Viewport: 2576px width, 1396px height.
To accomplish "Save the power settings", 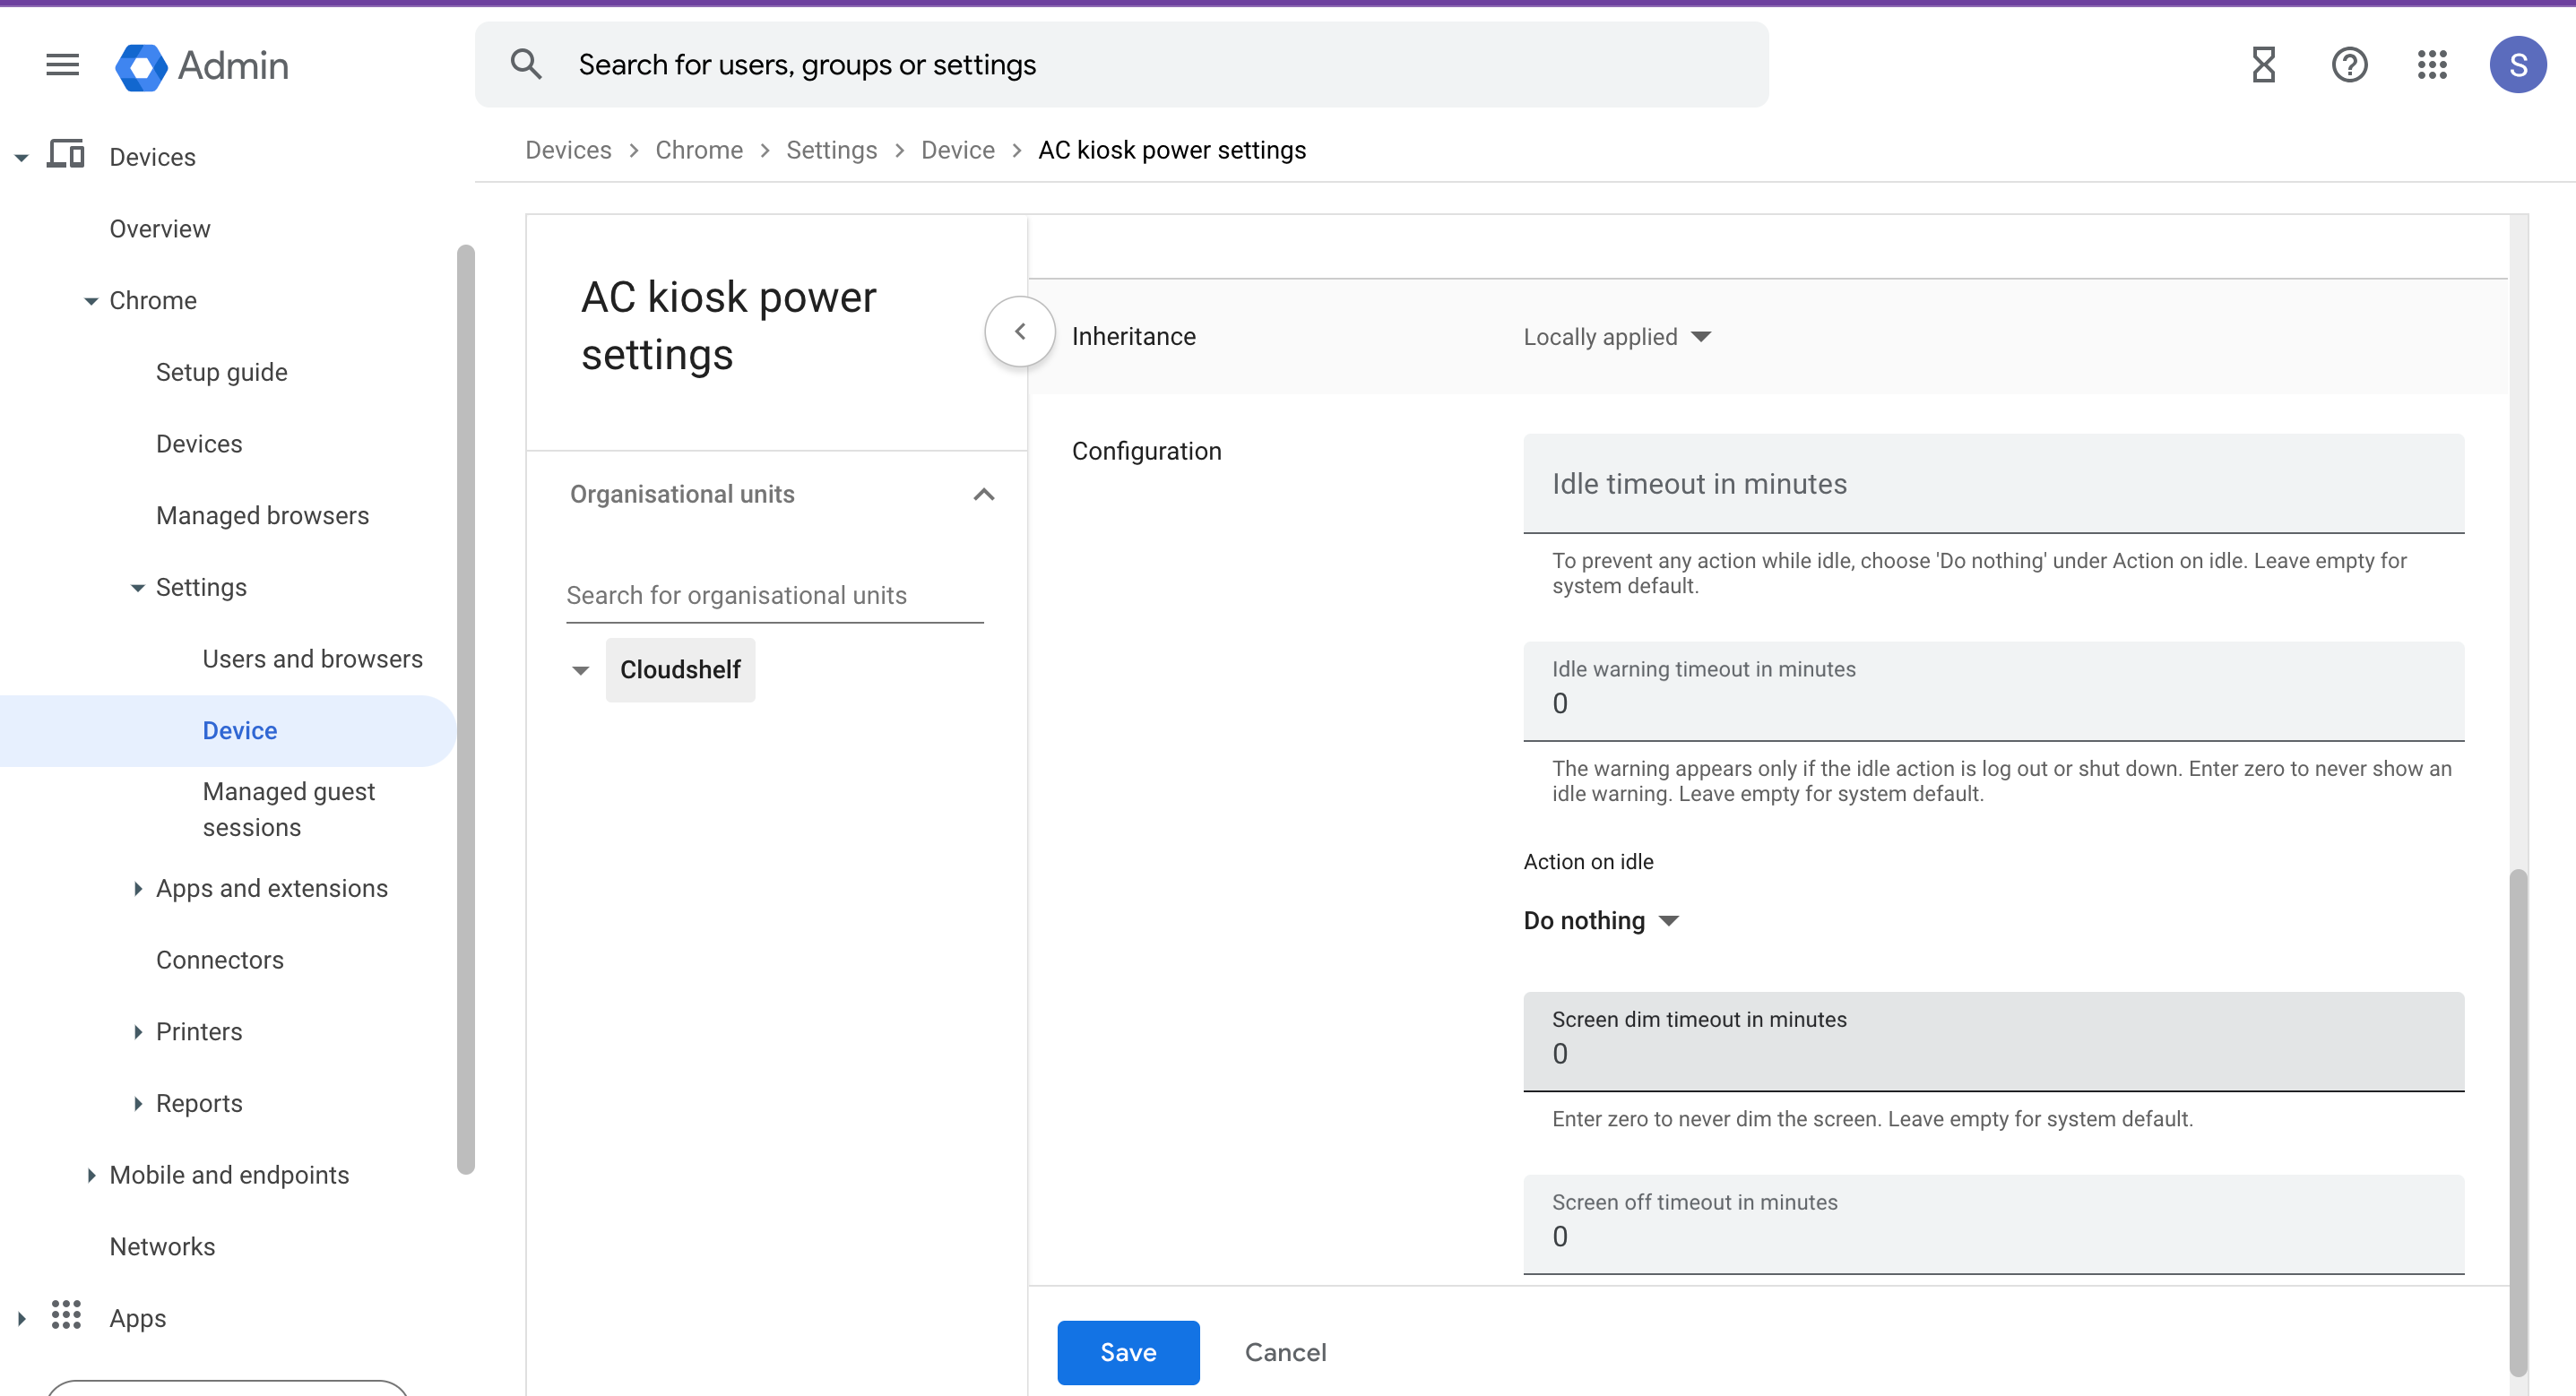I will pyautogui.click(x=1128, y=1352).
